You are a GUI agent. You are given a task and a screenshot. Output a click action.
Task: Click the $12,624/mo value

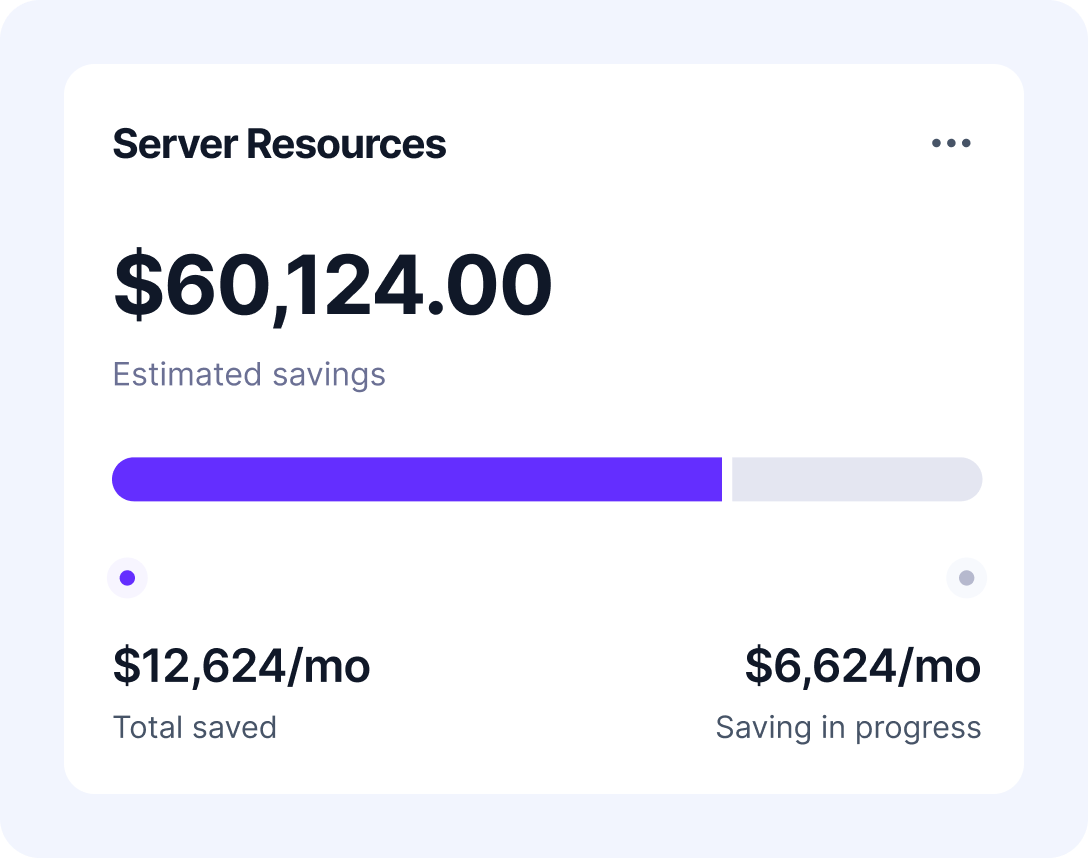pyautogui.click(x=241, y=666)
